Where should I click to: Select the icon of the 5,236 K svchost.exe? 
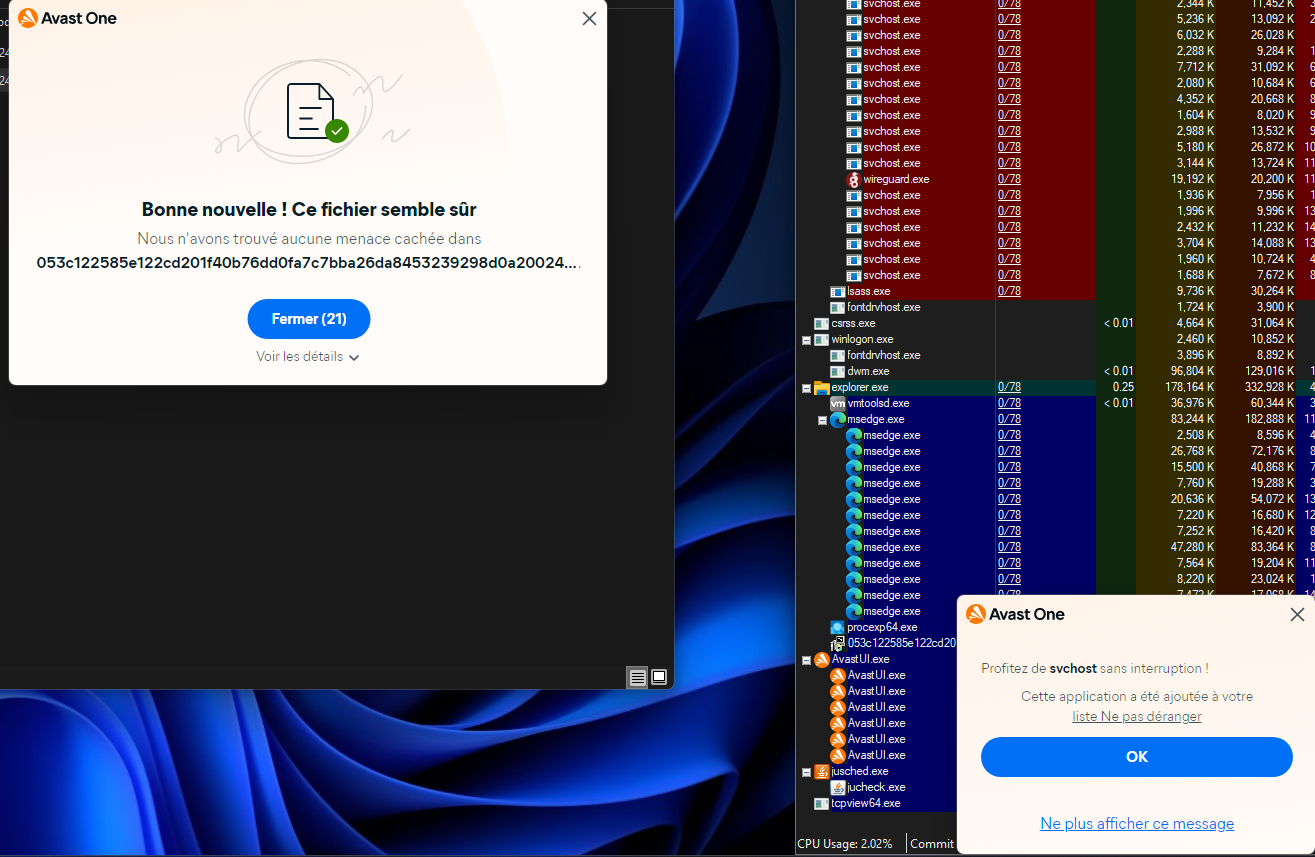coord(854,19)
